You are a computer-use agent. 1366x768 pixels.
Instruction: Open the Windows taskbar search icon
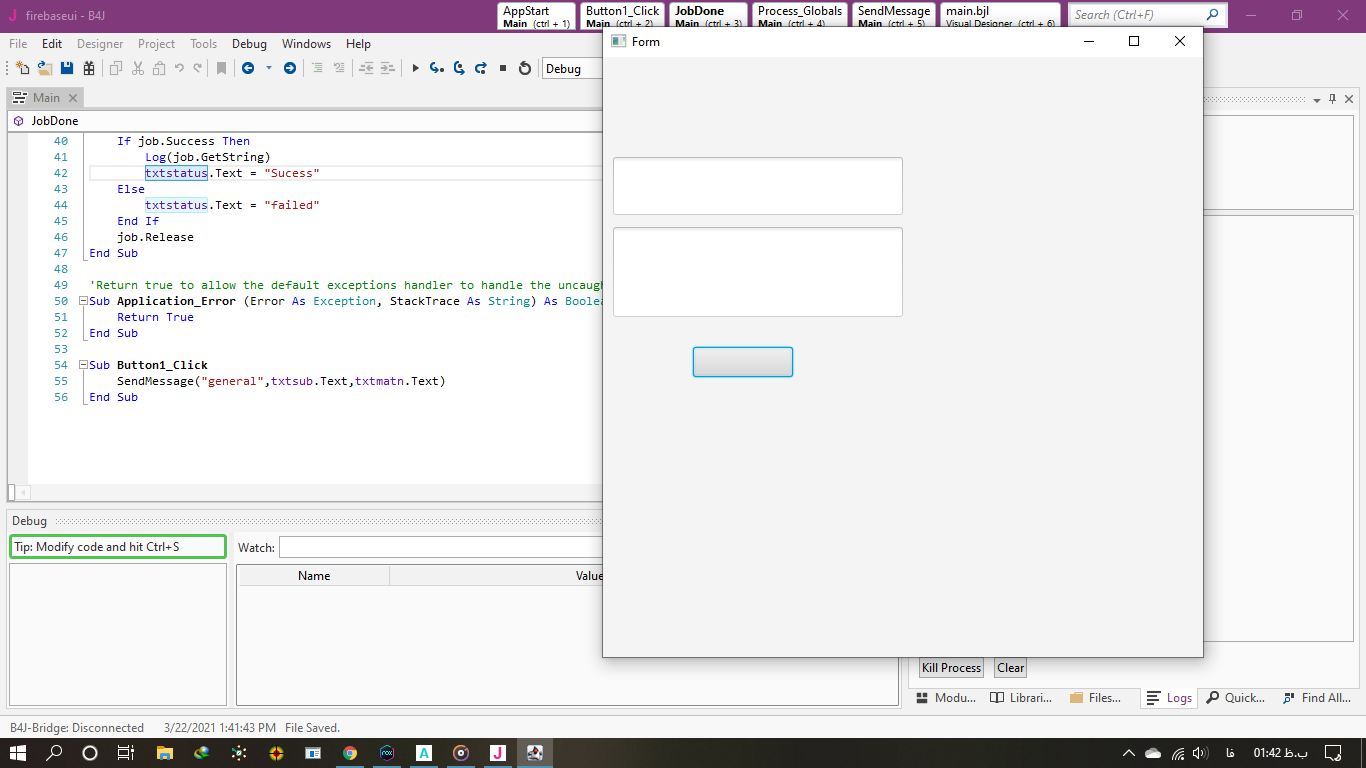[54, 753]
